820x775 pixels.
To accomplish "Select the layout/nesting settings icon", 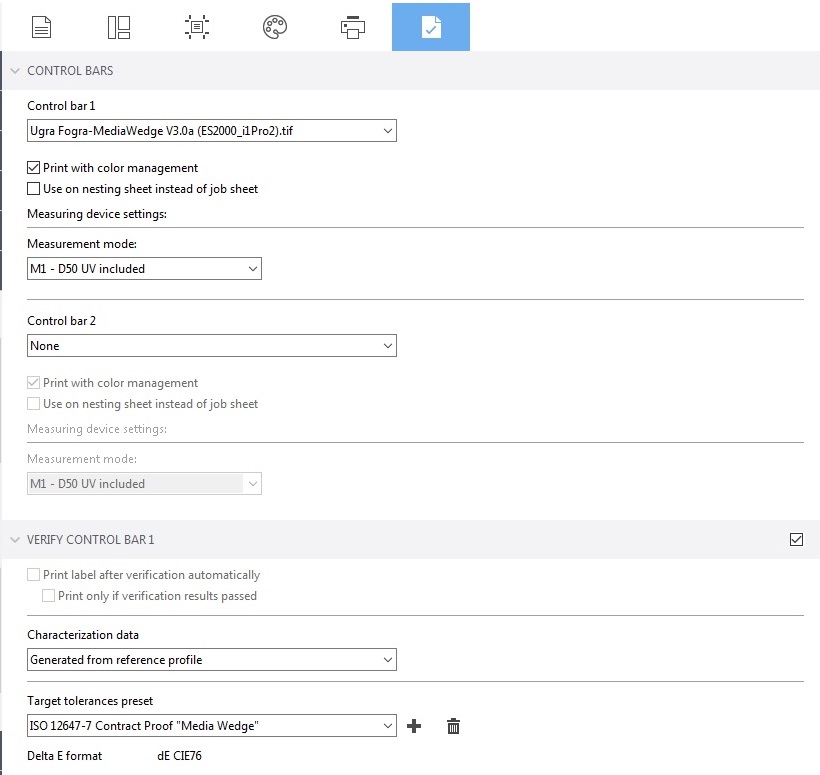I will (x=119, y=26).
